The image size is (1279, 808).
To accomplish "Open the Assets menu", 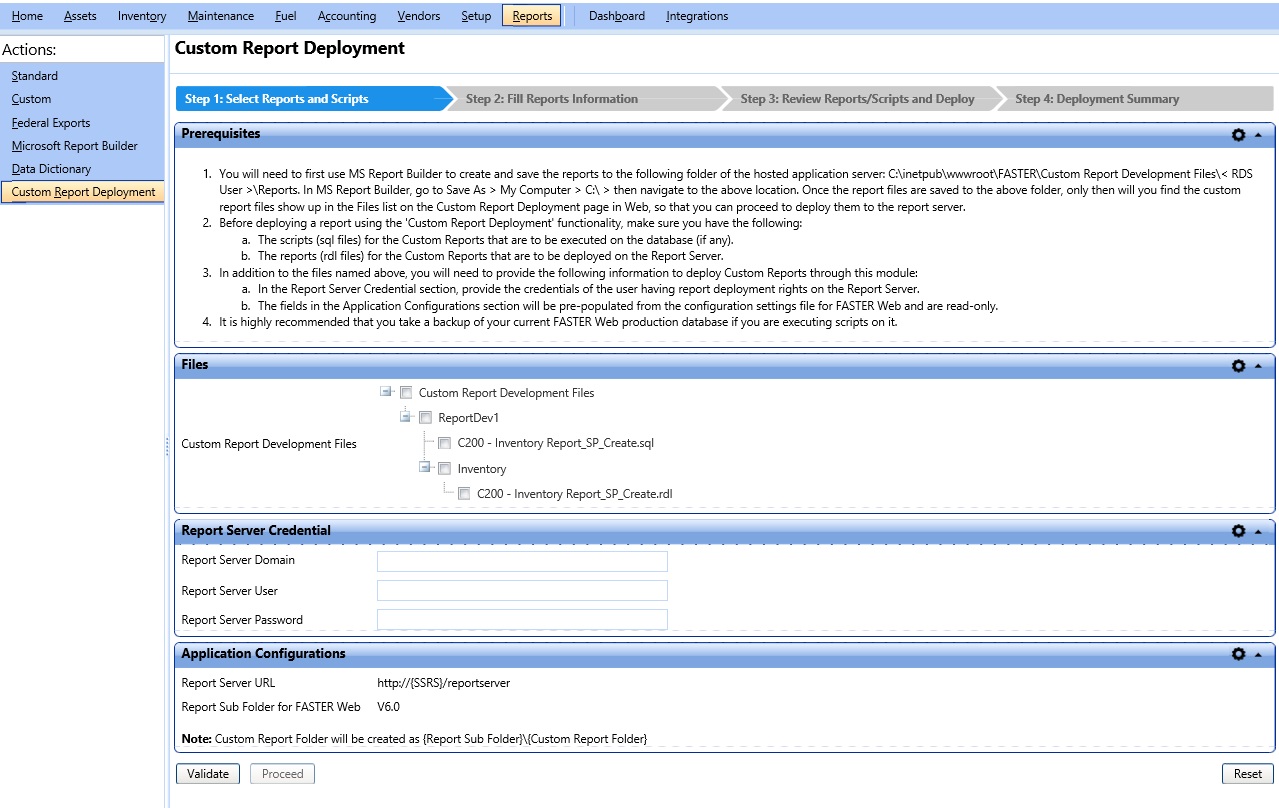I will 80,16.
